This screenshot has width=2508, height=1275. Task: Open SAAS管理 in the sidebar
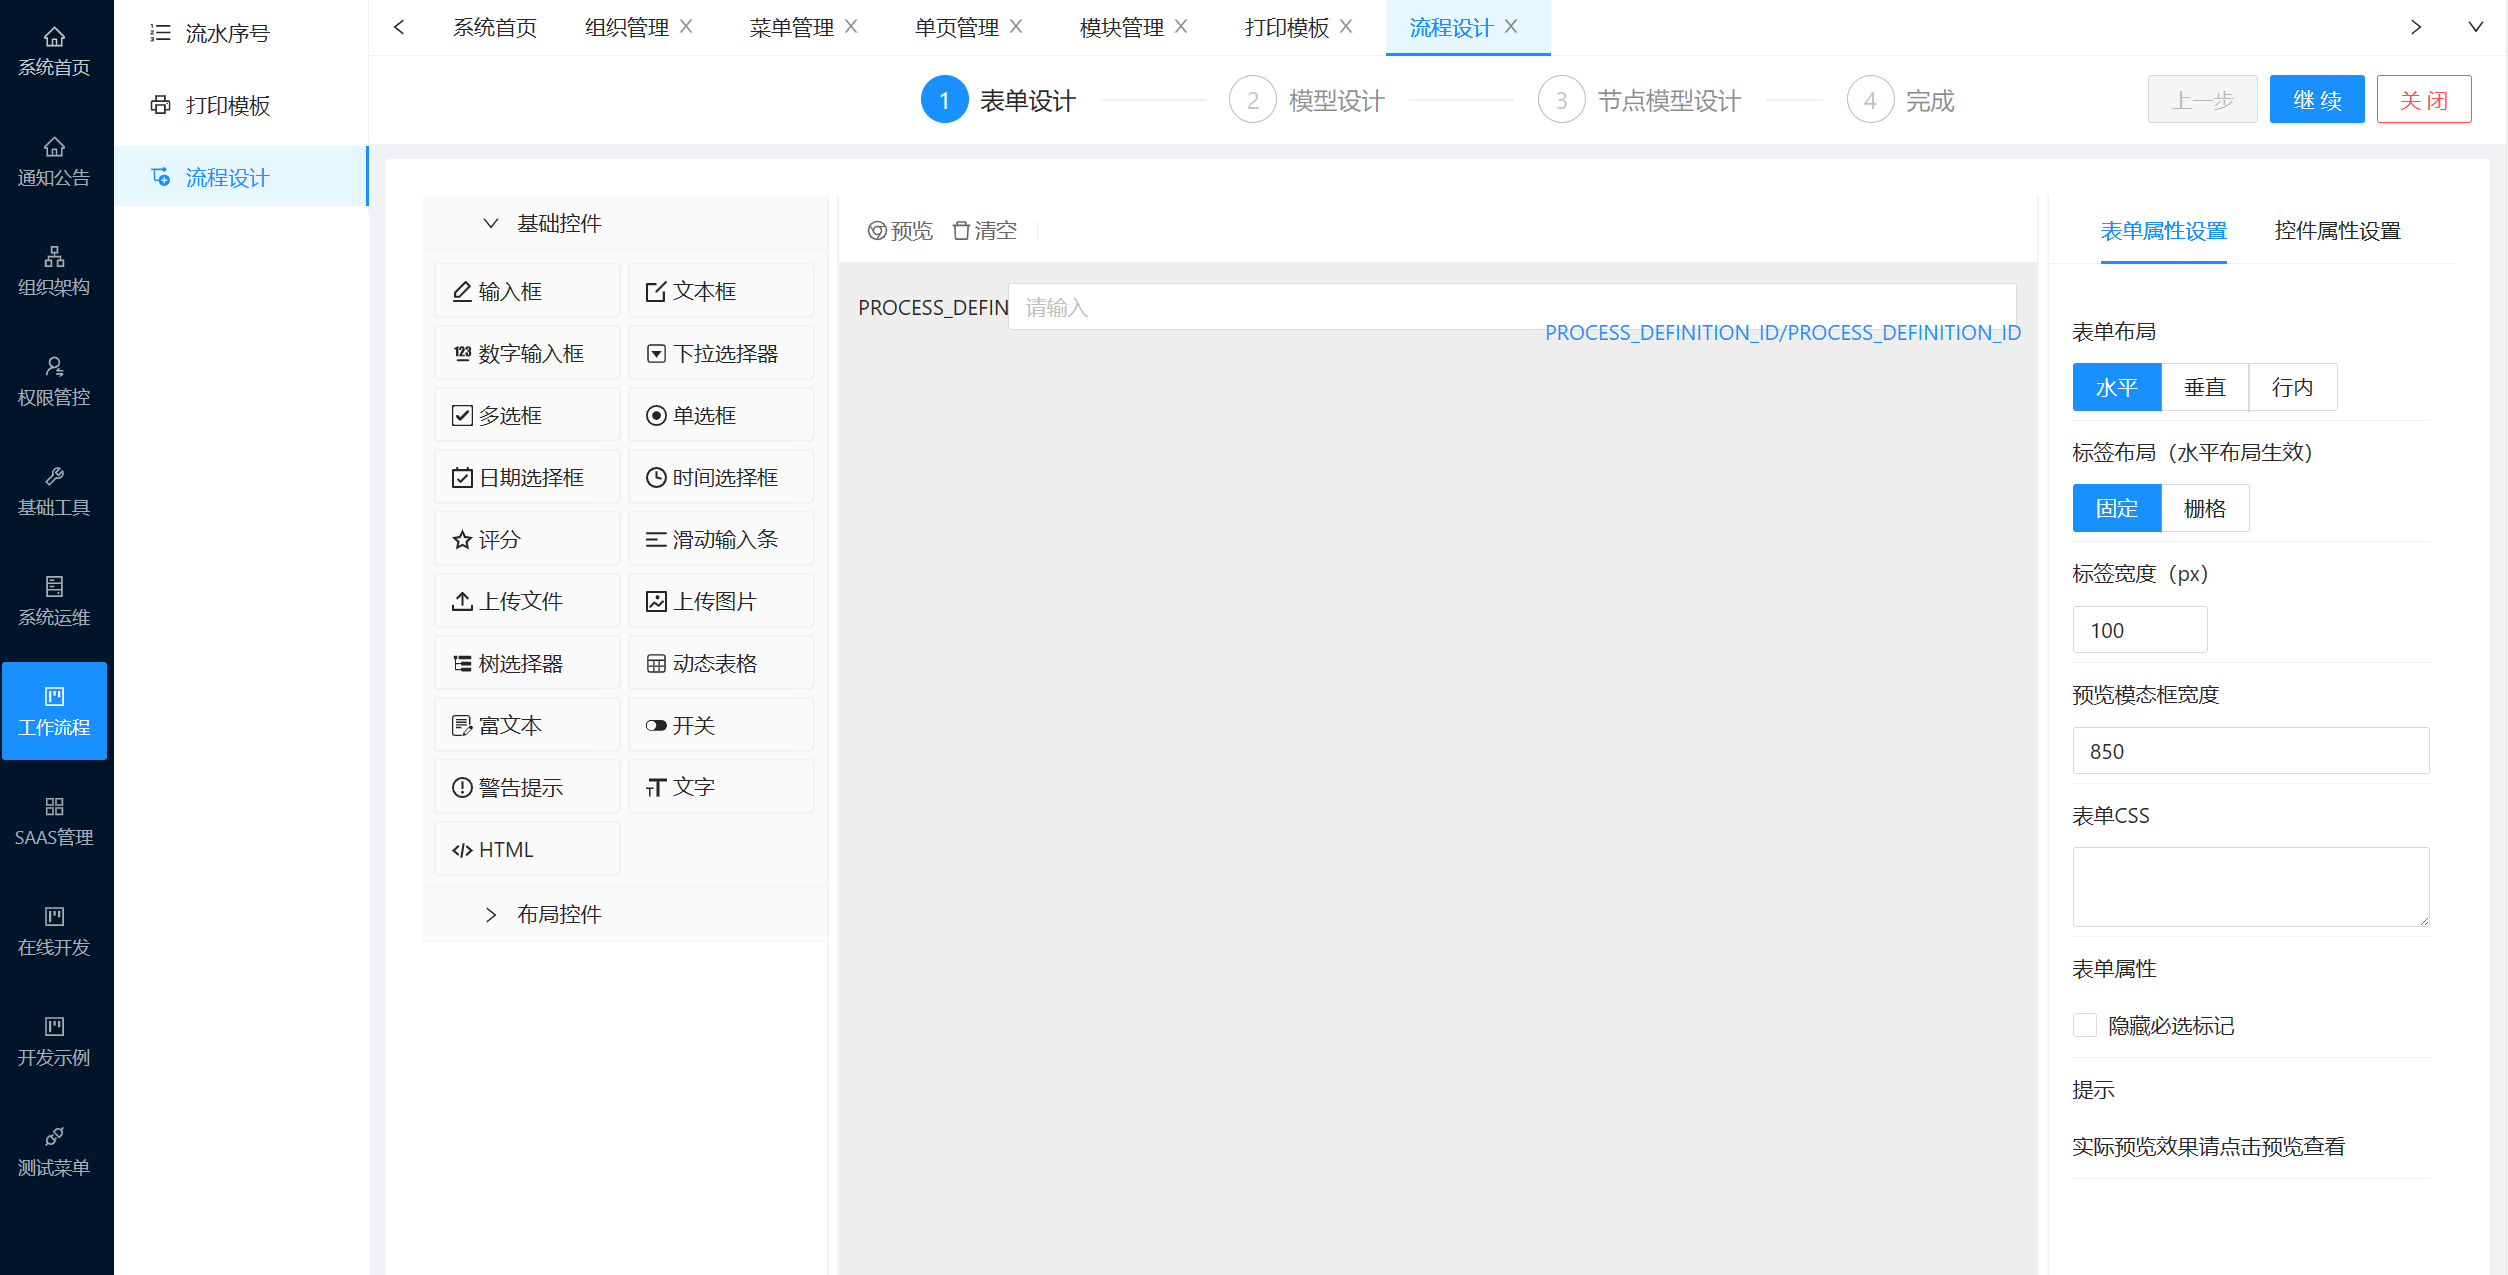coord(54,822)
